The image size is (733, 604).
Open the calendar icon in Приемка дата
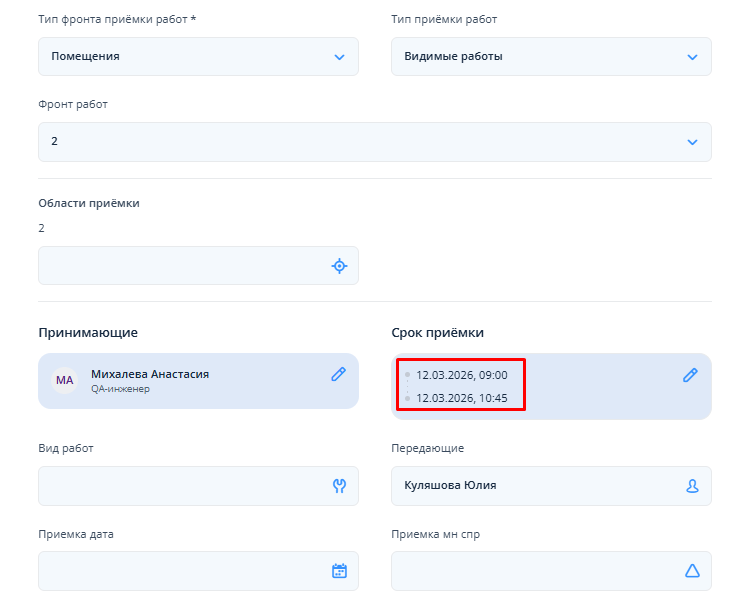pyautogui.click(x=339, y=571)
